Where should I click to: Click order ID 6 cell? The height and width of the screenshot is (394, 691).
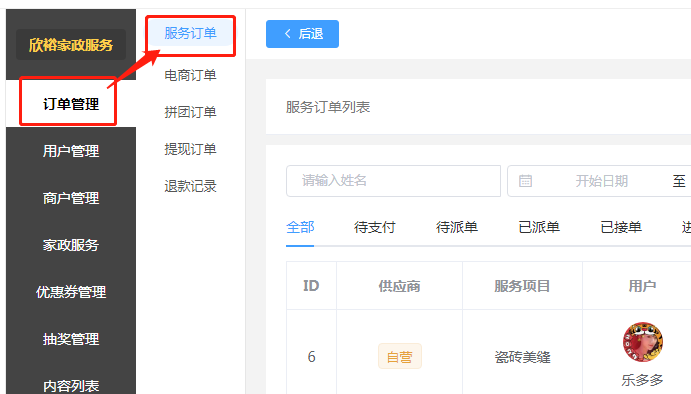[311, 357]
